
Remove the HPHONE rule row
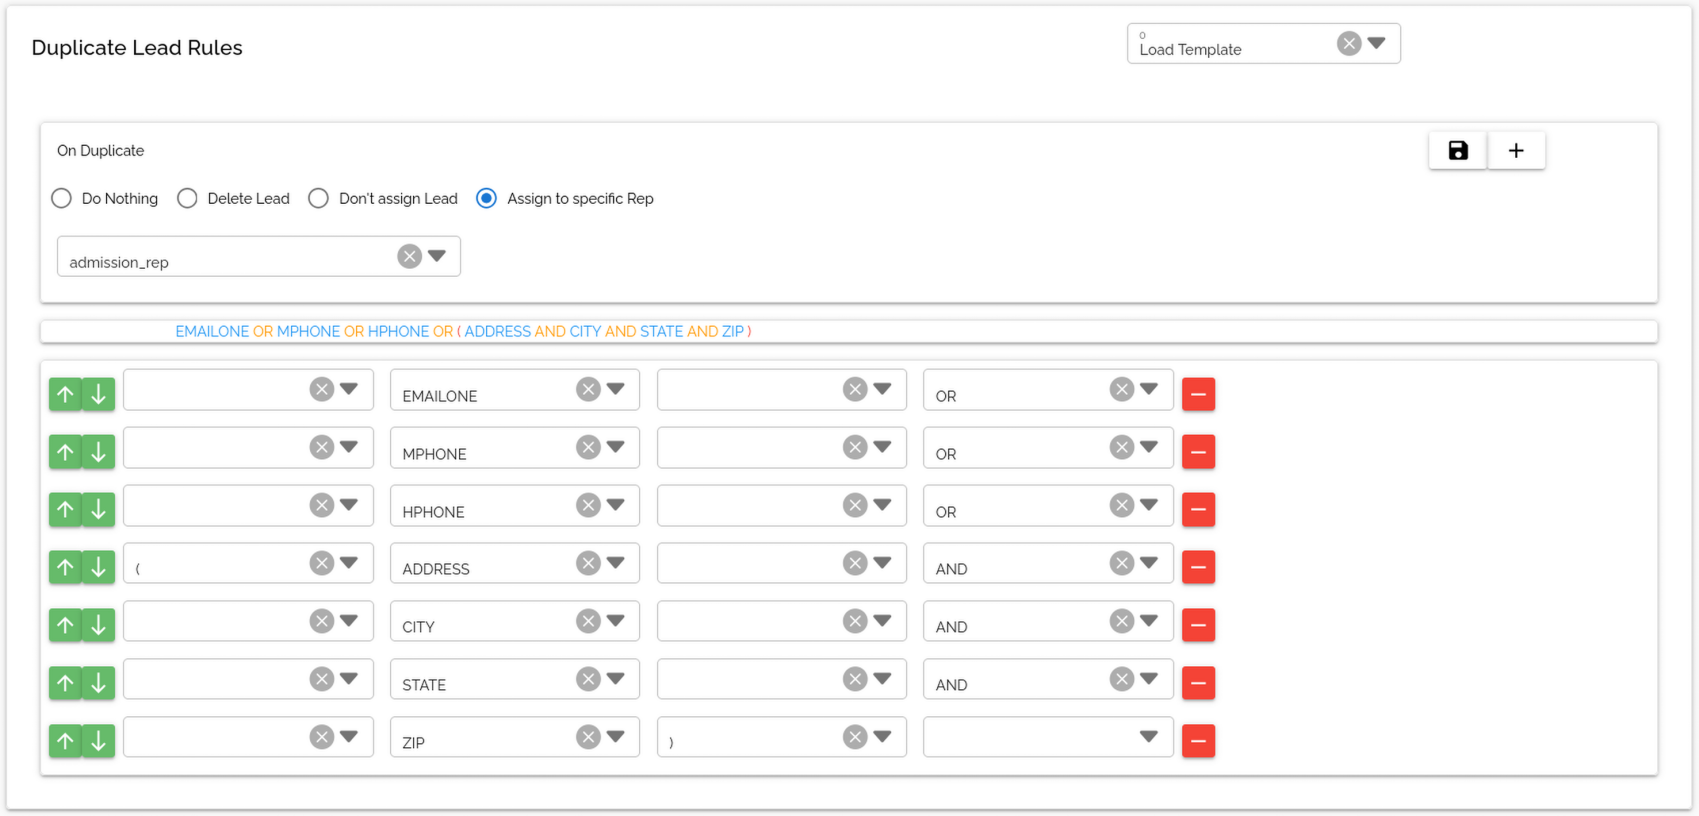click(x=1197, y=510)
